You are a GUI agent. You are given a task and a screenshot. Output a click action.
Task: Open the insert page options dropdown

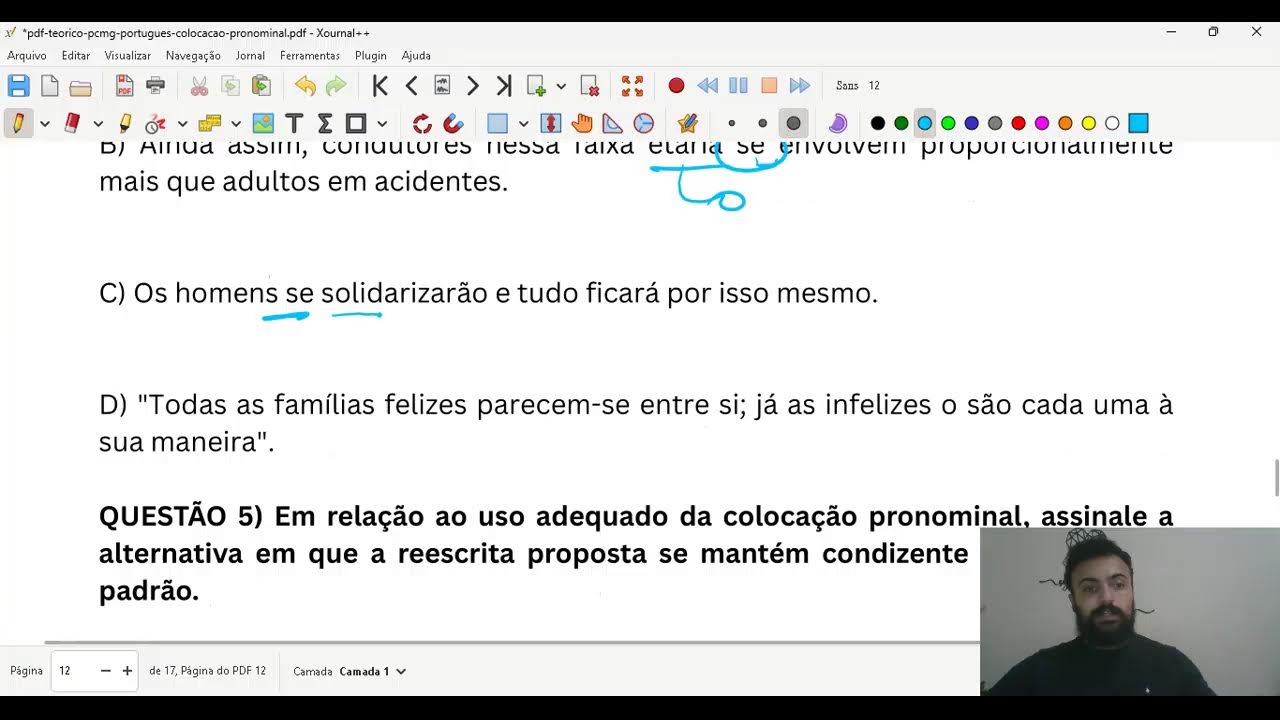560,86
